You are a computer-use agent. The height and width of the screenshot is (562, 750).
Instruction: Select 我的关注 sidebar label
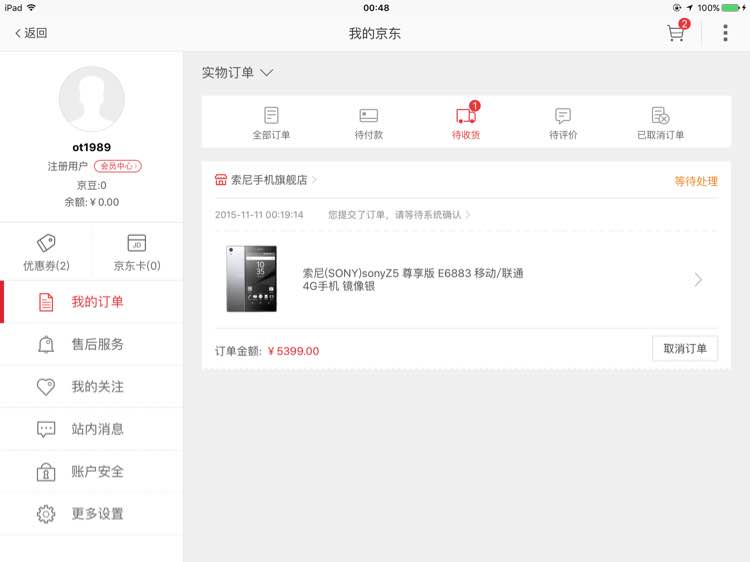[x=98, y=386]
